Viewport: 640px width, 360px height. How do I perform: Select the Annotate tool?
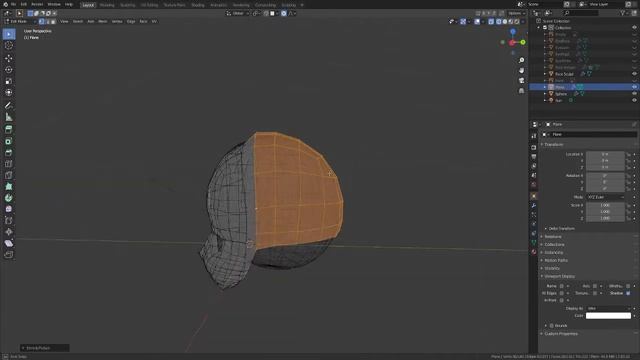click(x=9, y=105)
